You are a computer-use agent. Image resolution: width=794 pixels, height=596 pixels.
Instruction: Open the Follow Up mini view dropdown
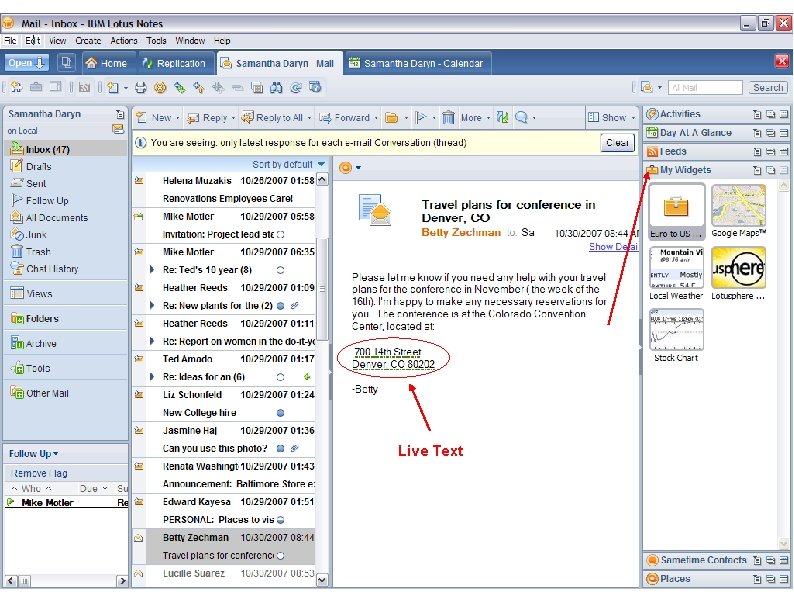[33, 454]
